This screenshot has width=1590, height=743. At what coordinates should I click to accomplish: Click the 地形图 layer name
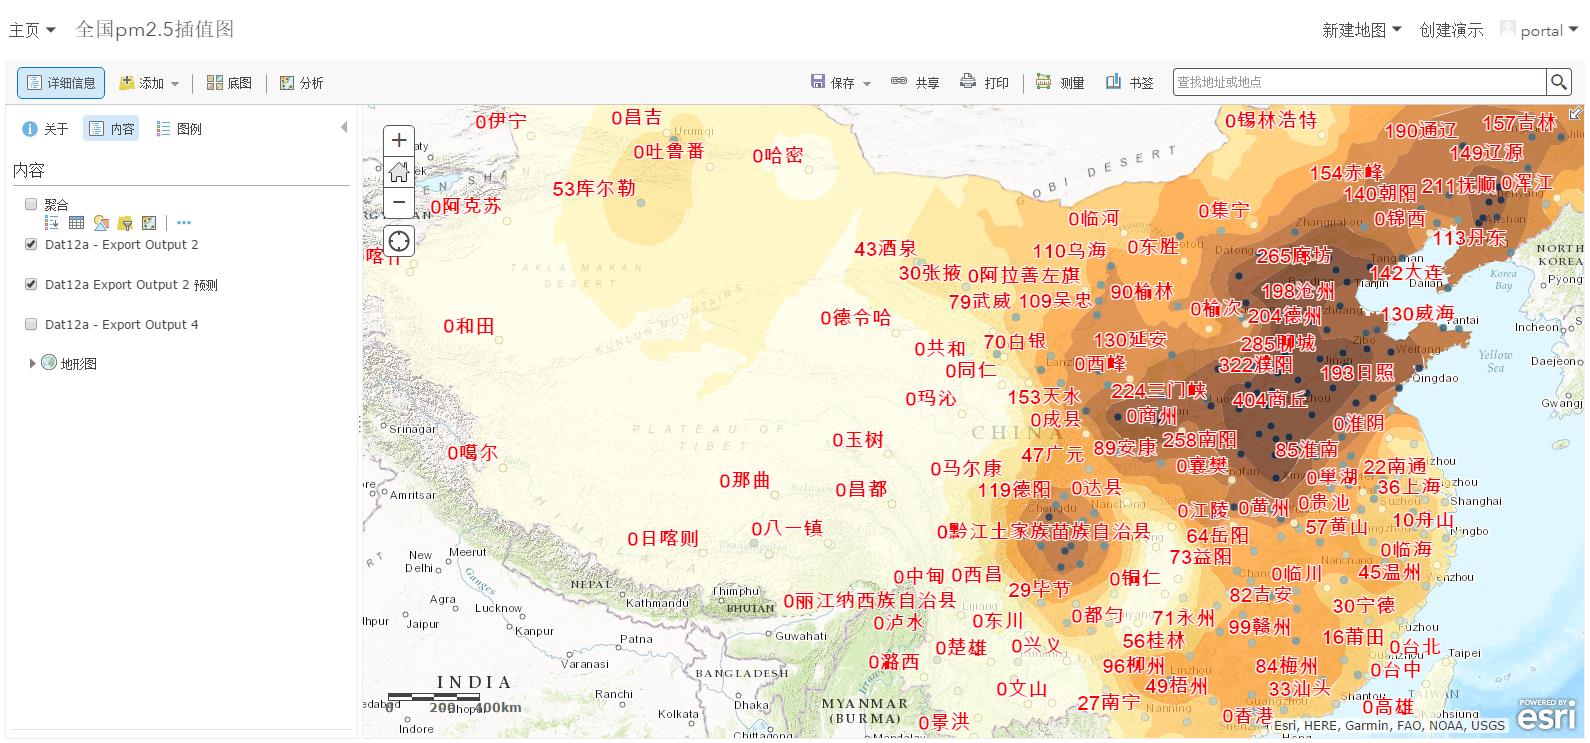79,363
